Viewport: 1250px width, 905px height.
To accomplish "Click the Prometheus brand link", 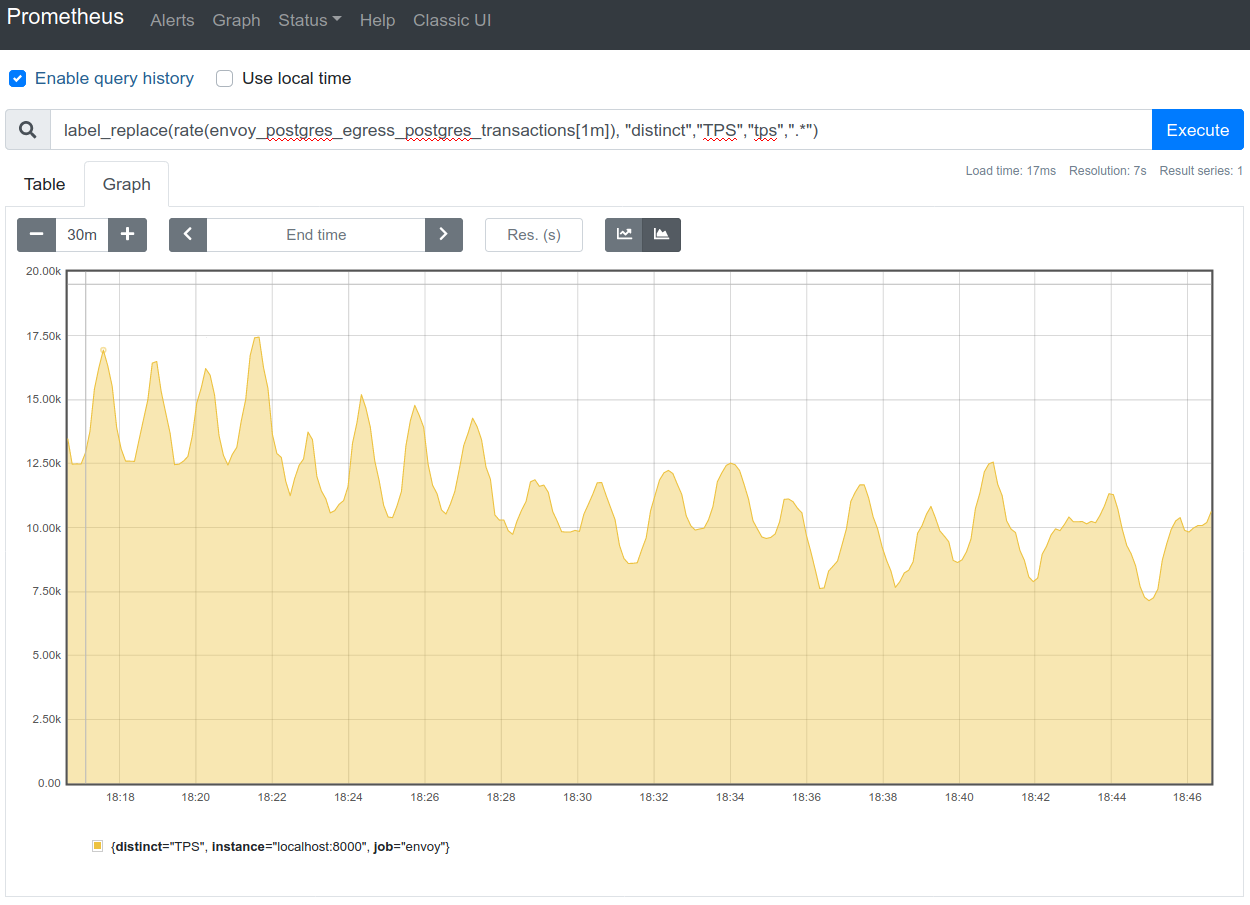I will [66, 18].
